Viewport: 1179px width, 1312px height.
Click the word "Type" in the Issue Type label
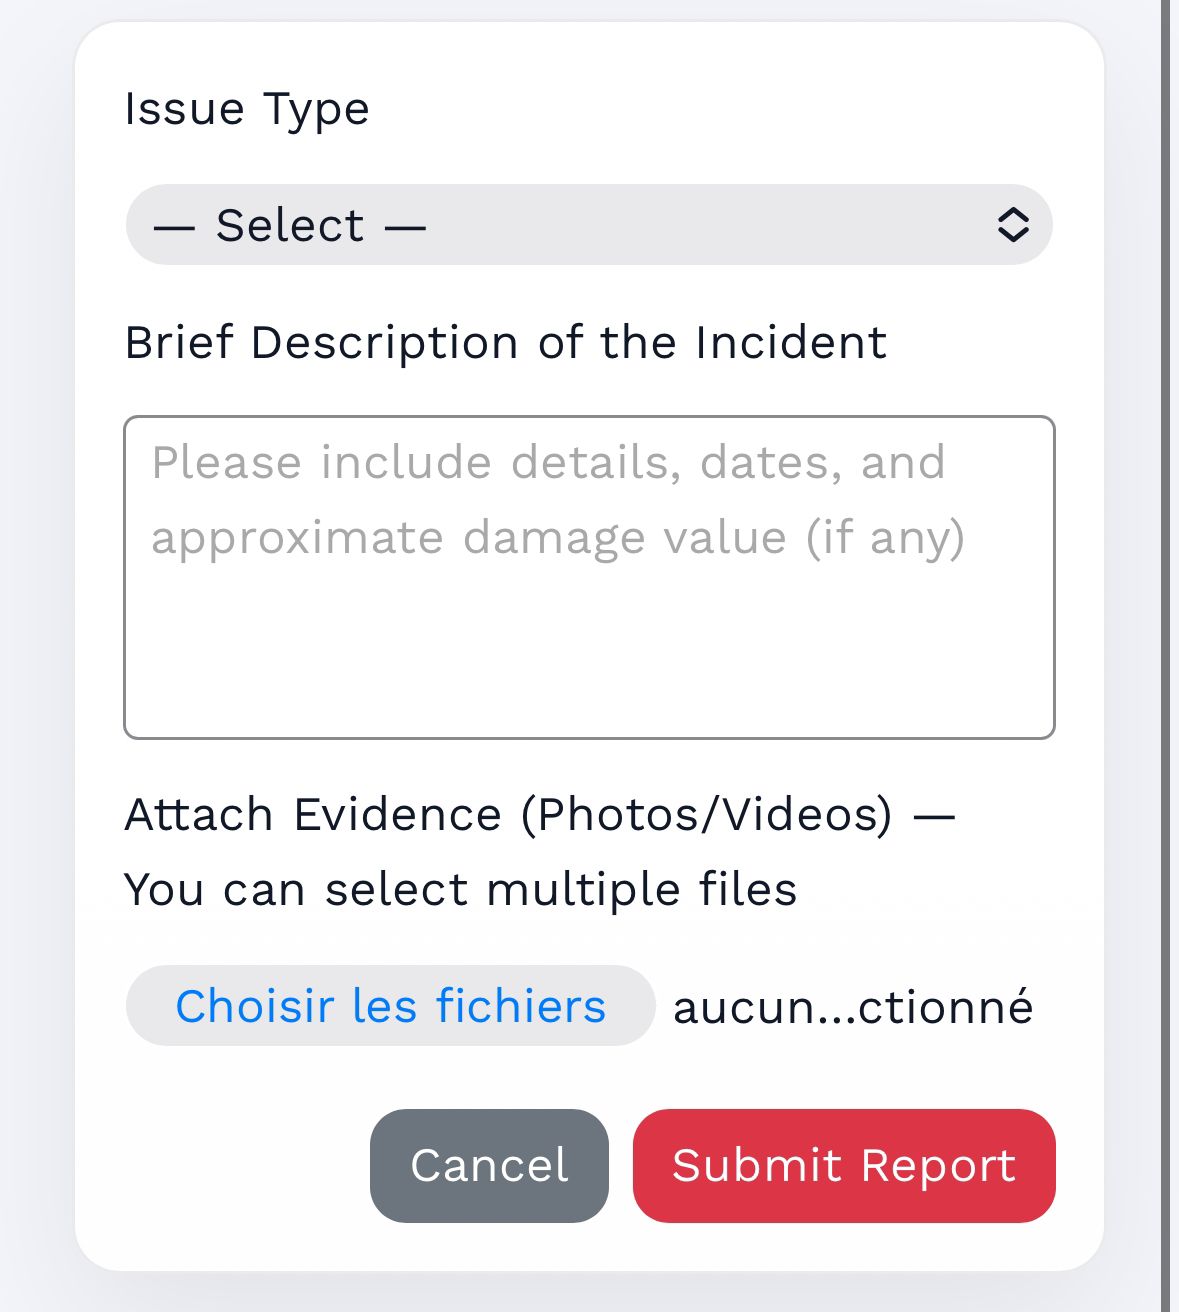(316, 109)
